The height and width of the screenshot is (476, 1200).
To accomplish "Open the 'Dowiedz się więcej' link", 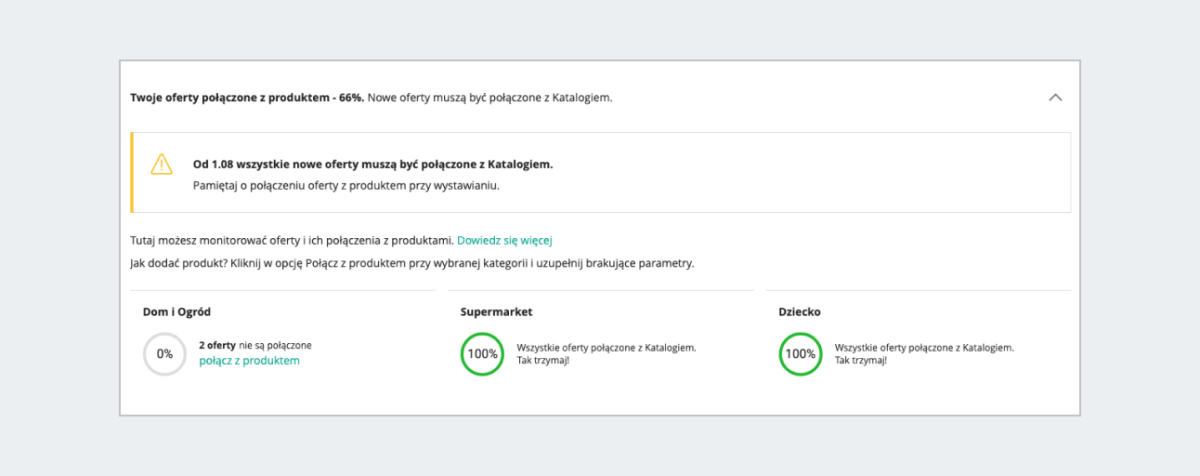I will tap(505, 240).
